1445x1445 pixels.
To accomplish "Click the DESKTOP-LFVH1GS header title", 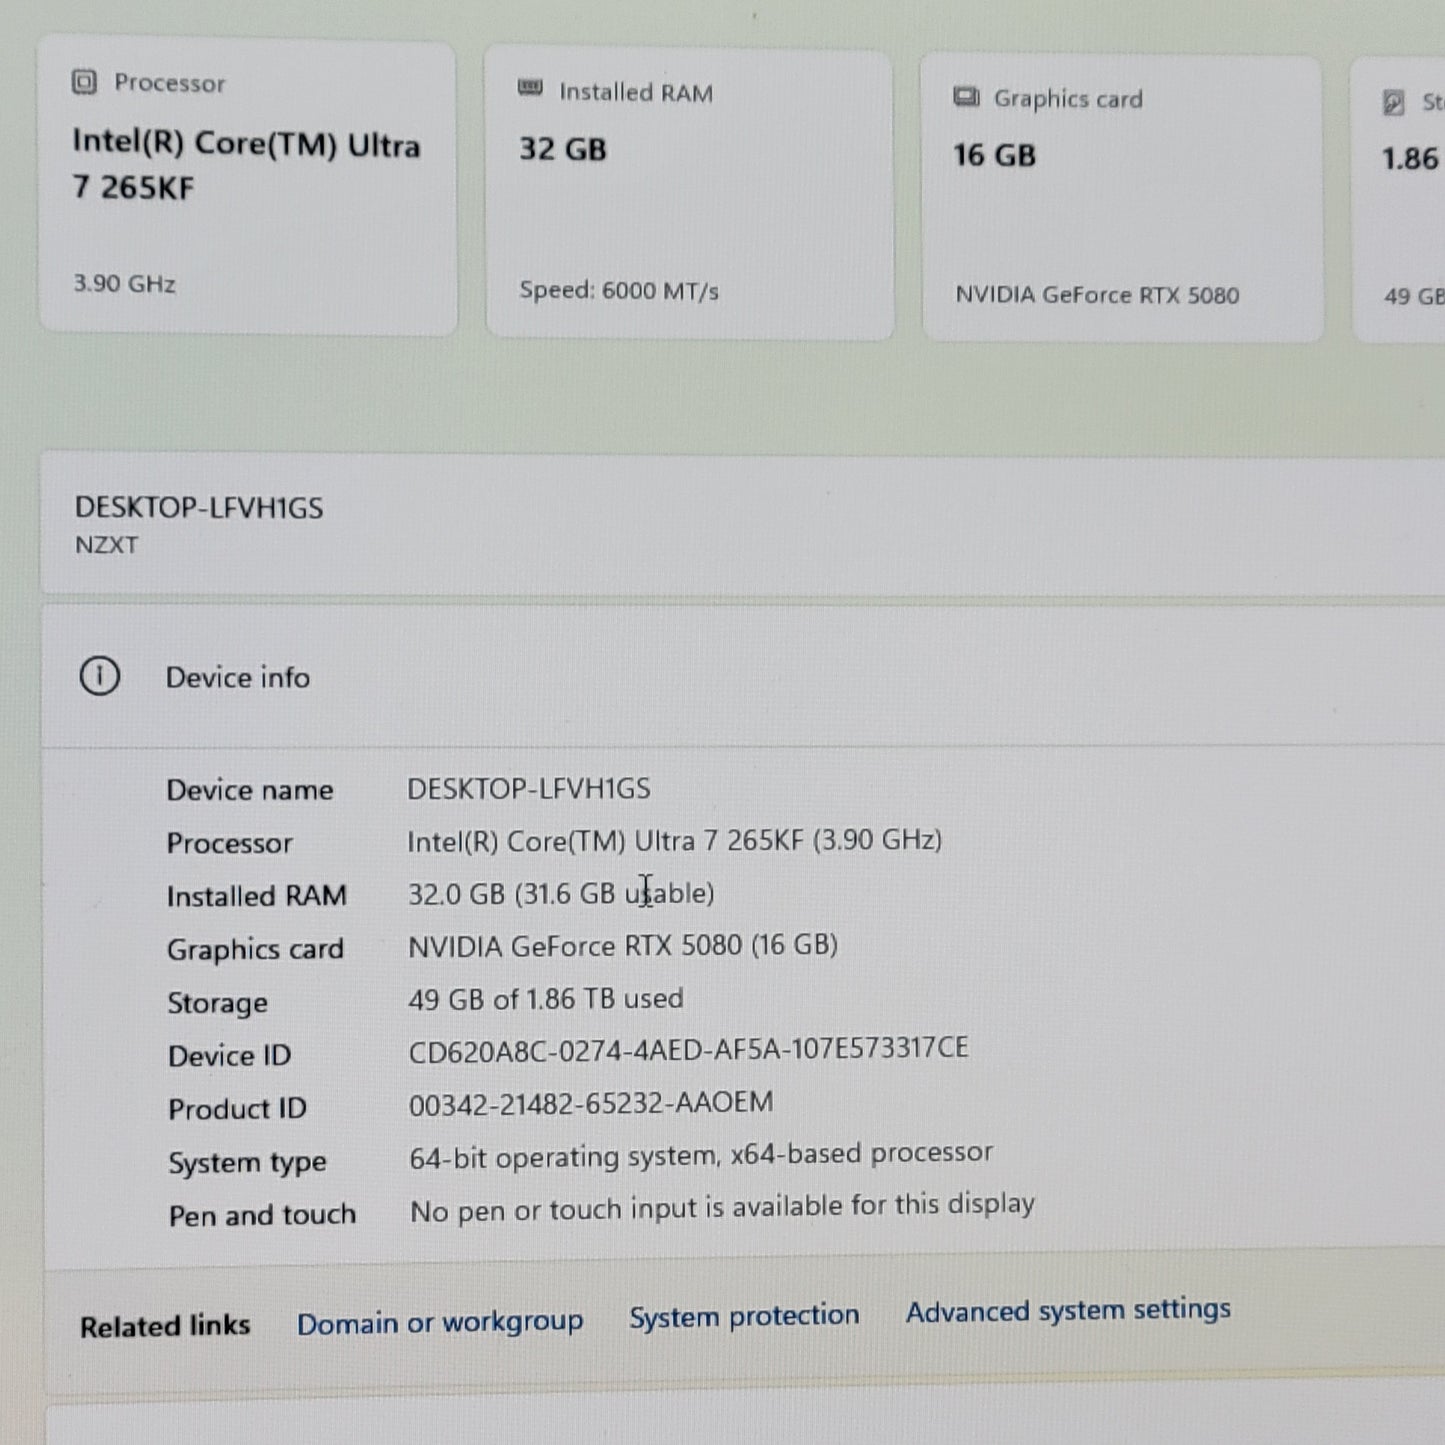I will [x=199, y=508].
